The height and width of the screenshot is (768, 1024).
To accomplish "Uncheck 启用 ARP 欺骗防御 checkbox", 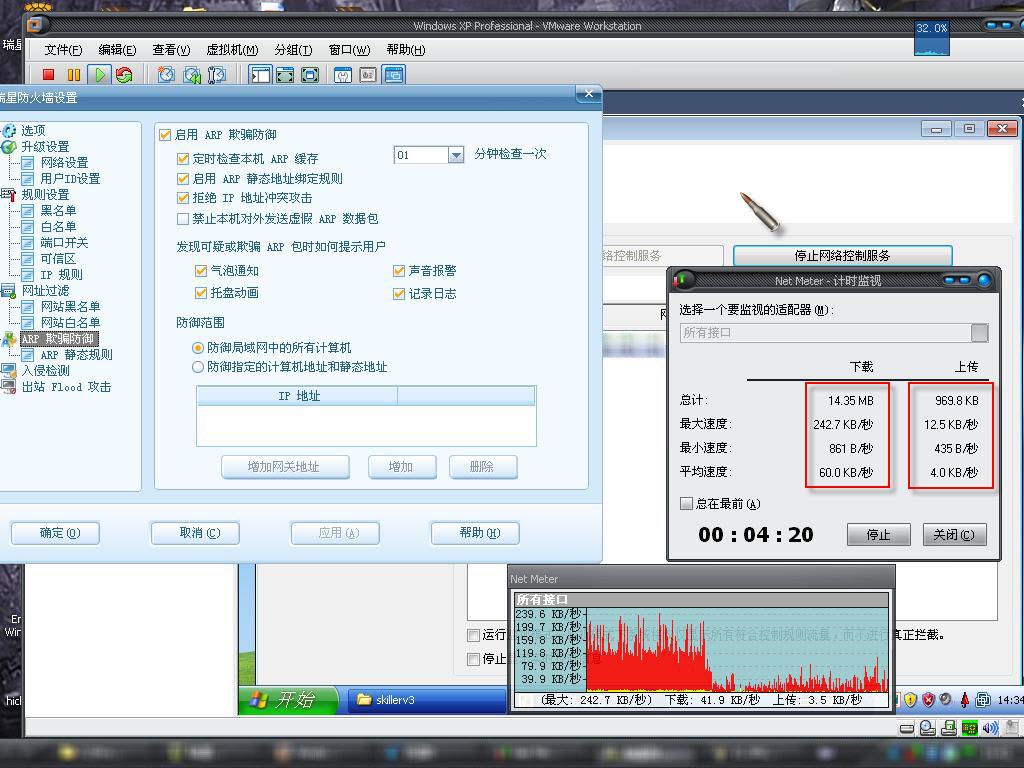I will [165, 134].
